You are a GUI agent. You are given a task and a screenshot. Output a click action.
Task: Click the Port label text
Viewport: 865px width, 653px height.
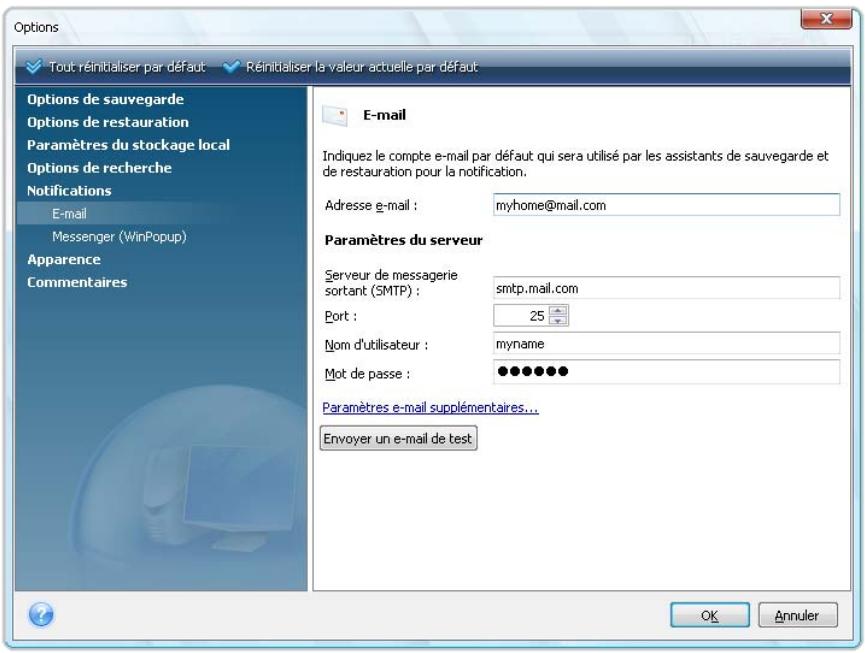(340, 317)
